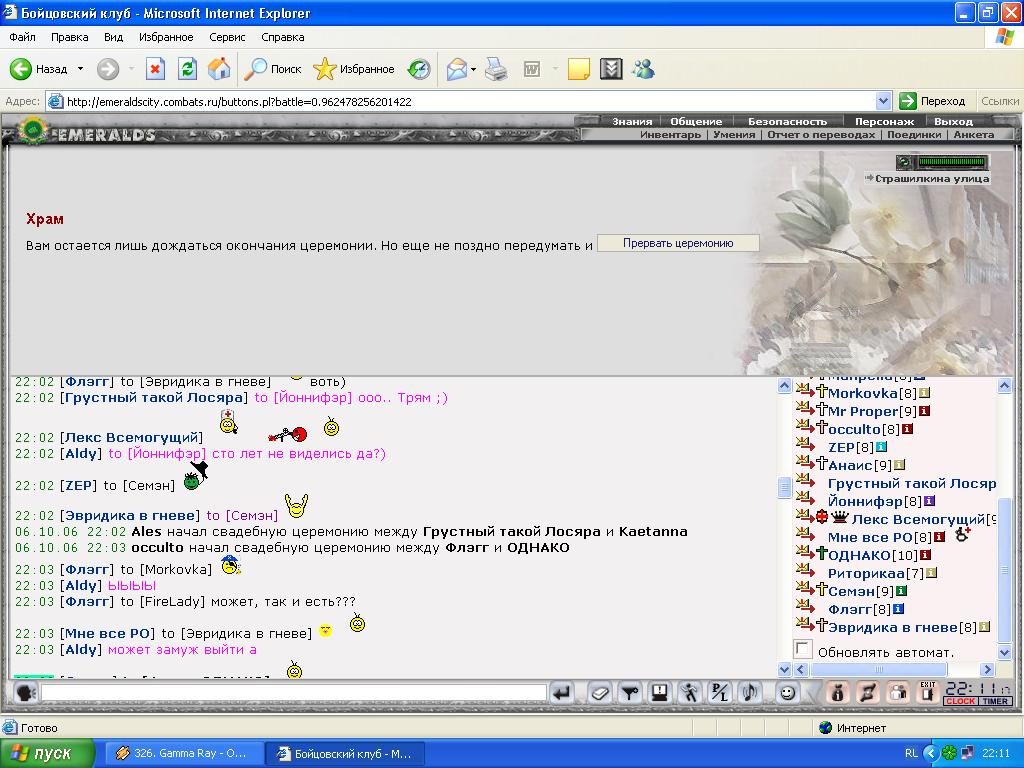This screenshot has height=768, width=1024.
Task: Click the P/L transliteration icon
Action: (720, 692)
